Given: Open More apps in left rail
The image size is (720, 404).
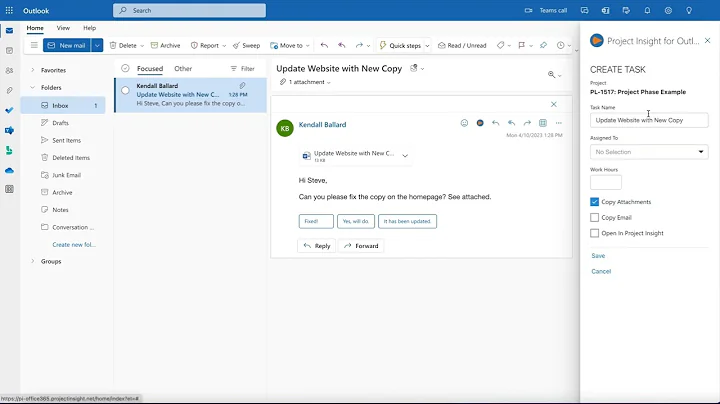Looking at the screenshot, I should pyautogui.click(x=9, y=189).
